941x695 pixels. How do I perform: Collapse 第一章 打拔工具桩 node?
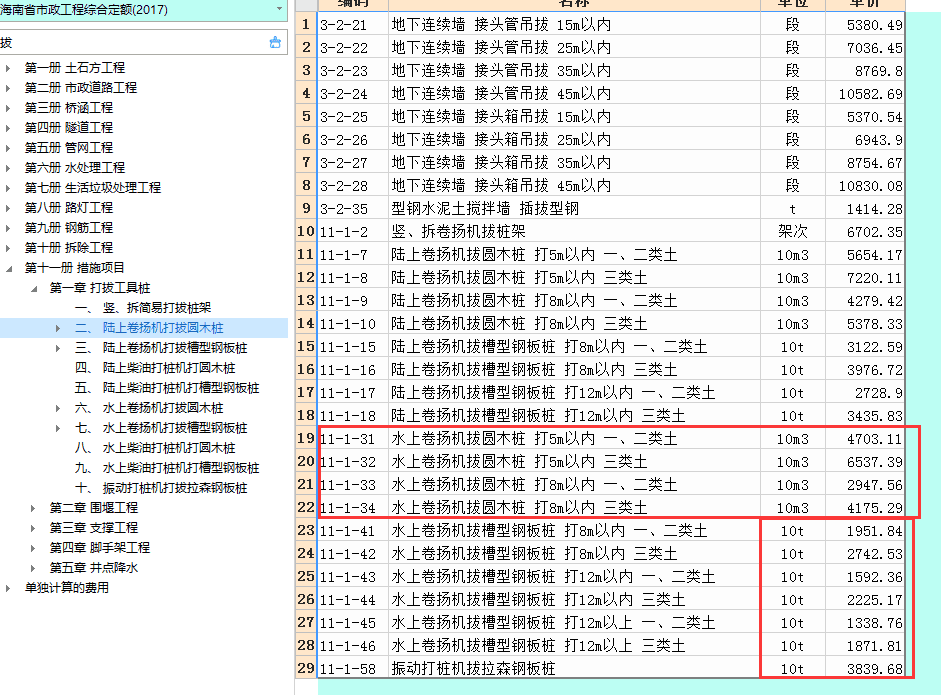tap(34, 289)
